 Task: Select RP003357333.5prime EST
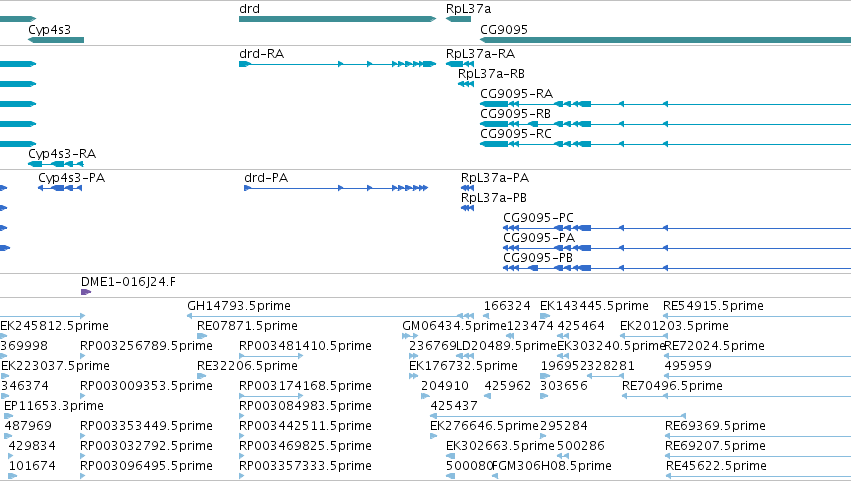[242, 476]
